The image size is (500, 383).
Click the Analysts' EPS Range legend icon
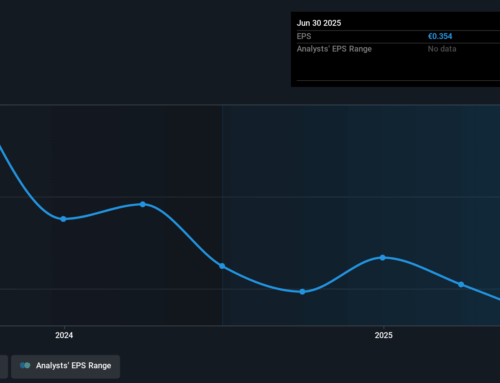(x=25, y=366)
